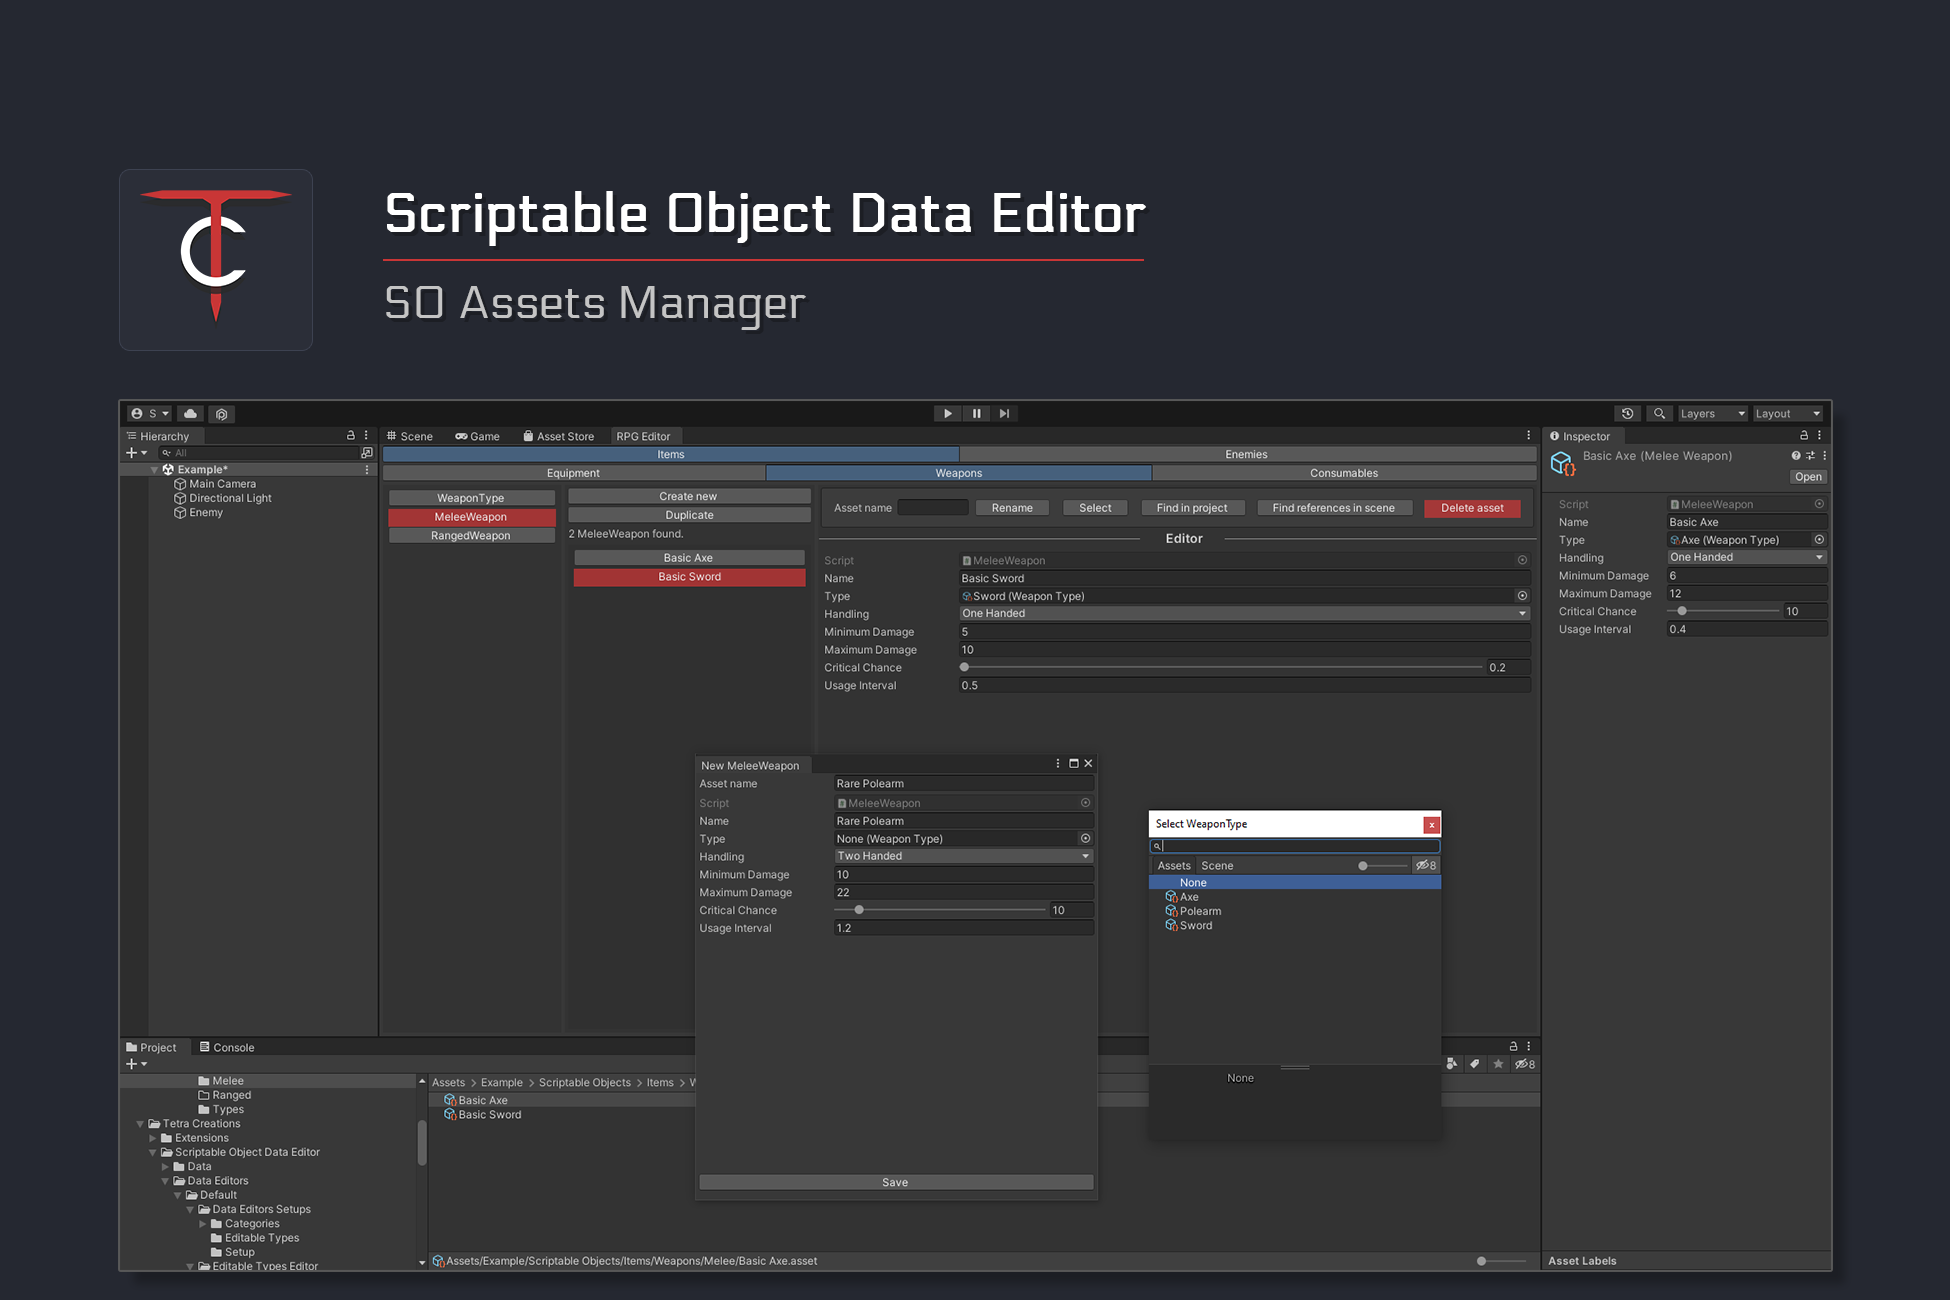This screenshot has height=1300, width=1950.
Task: Select RangedWeapon type button
Action: point(471,536)
